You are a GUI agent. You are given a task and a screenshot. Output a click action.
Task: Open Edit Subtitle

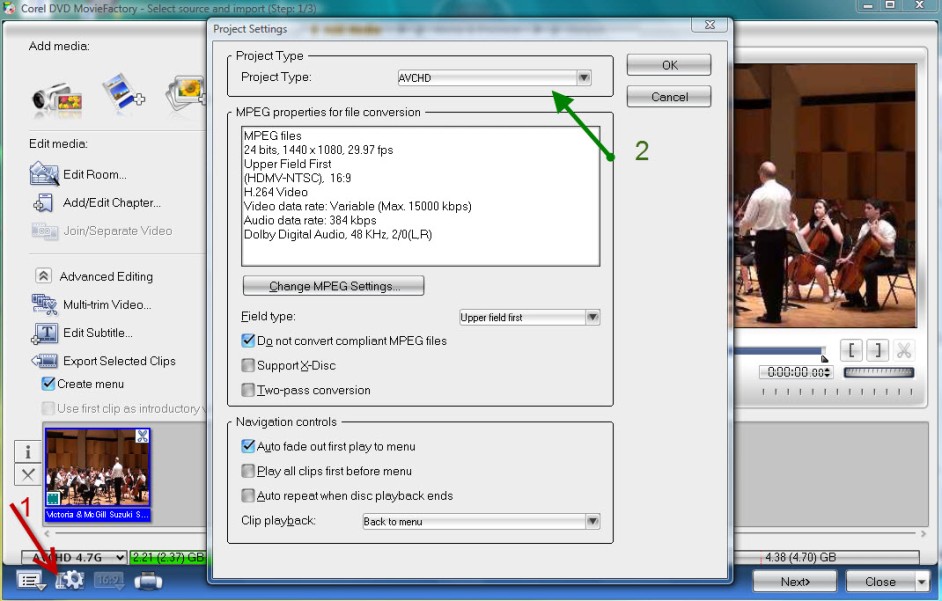pyautogui.click(x=82, y=333)
